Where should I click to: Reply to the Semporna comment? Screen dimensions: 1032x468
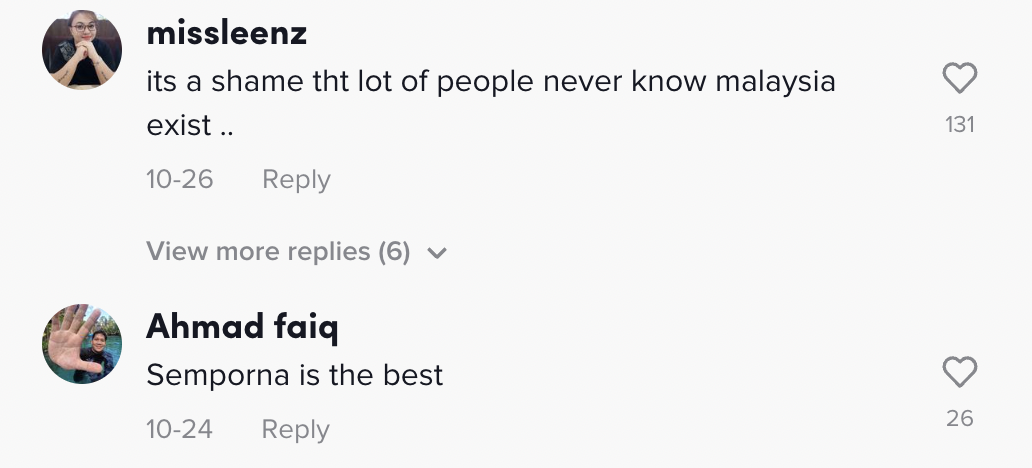pos(295,430)
